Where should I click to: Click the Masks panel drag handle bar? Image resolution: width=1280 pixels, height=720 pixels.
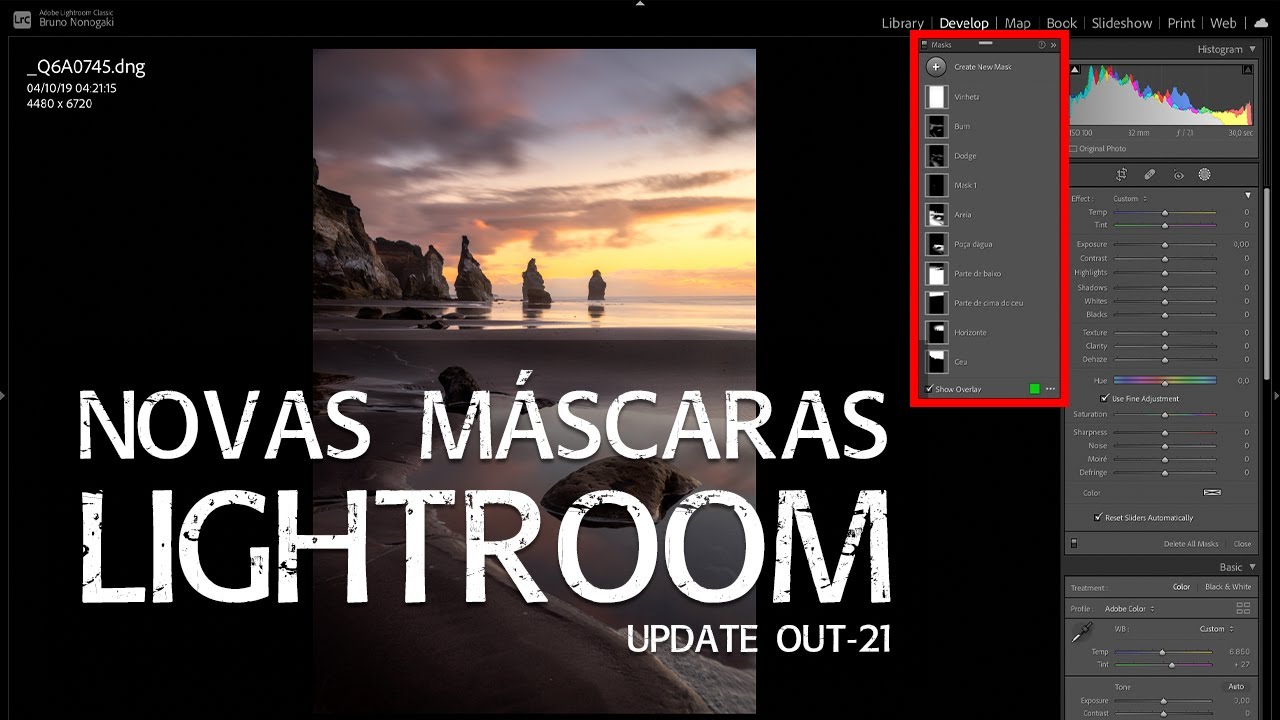pyautogui.click(x=985, y=43)
